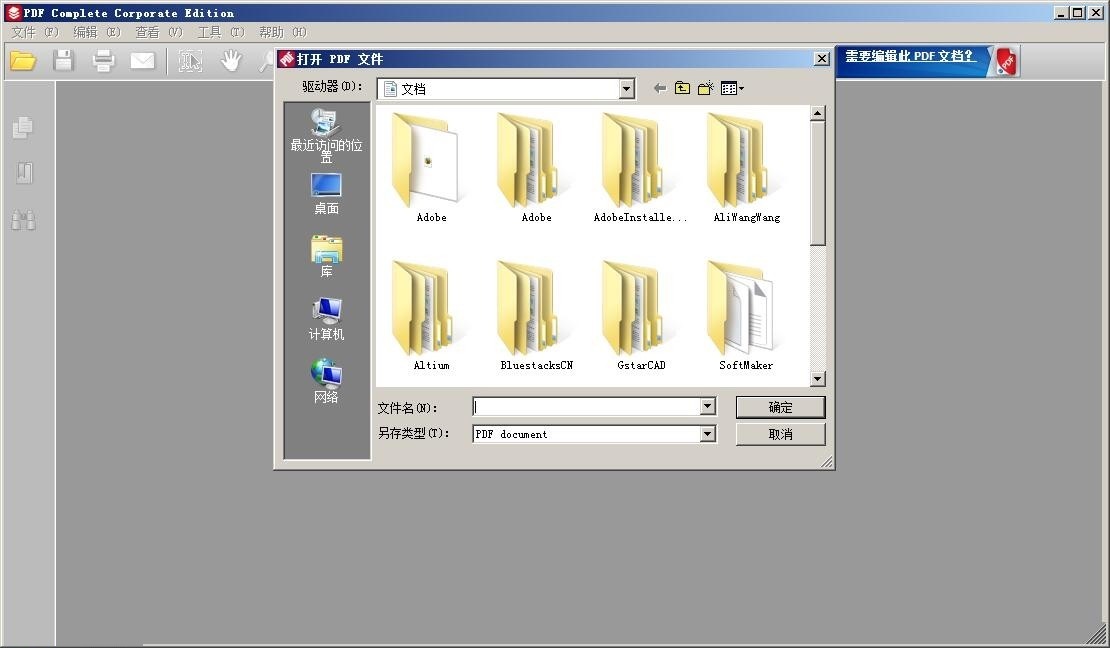Open Libraries (库) location
The height and width of the screenshot is (648, 1110).
[326, 256]
